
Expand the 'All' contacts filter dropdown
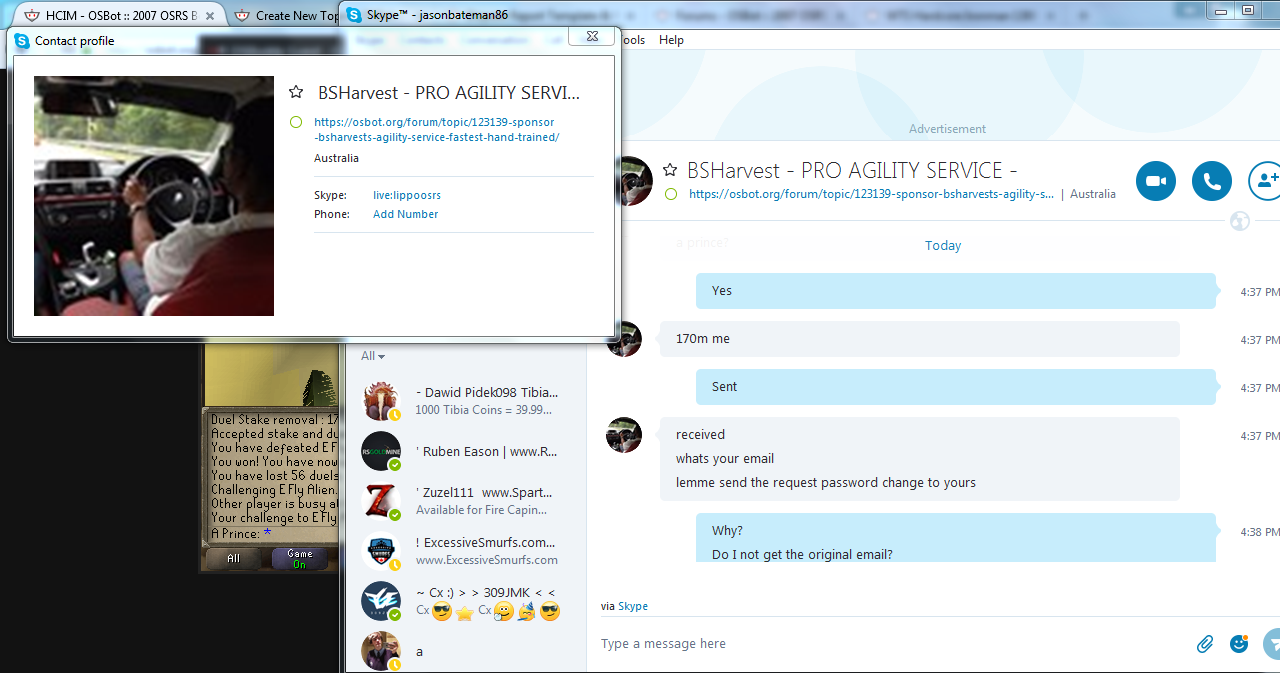click(x=373, y=356)
